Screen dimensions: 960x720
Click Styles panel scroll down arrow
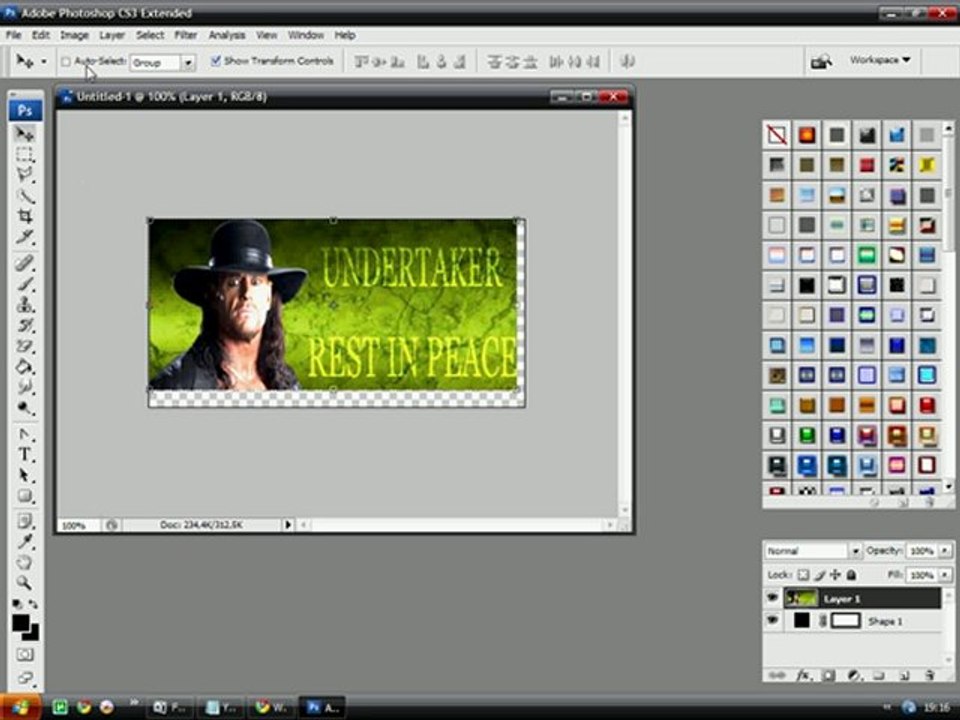click(x=948, y=487)
